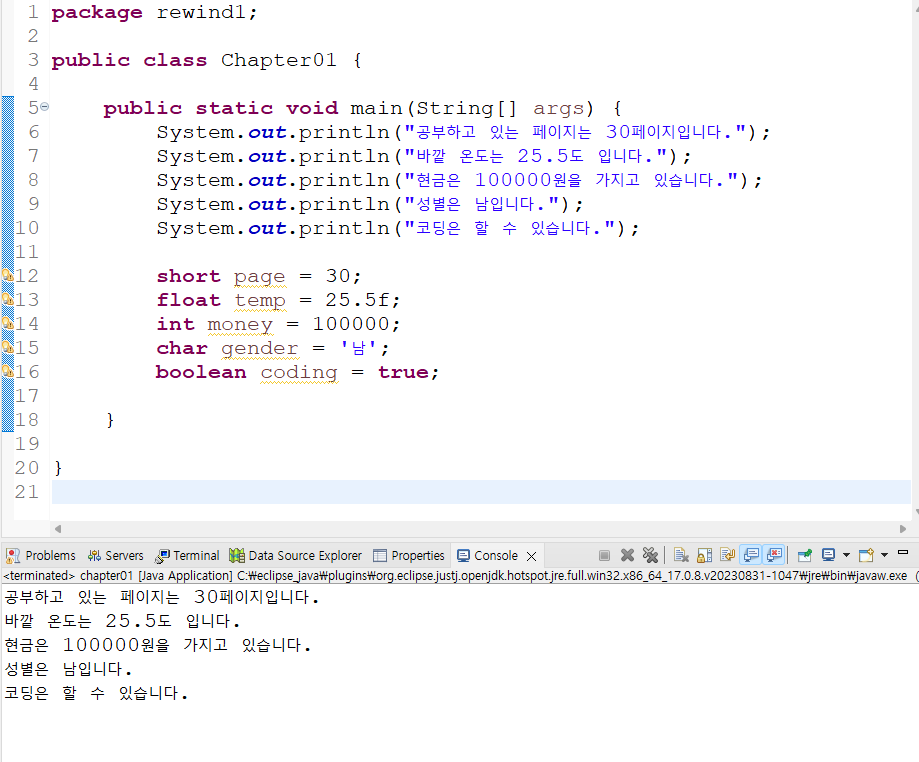Click the 'short' keyword on line 12
Screen dimensions: 919x762
pos(188,277)
